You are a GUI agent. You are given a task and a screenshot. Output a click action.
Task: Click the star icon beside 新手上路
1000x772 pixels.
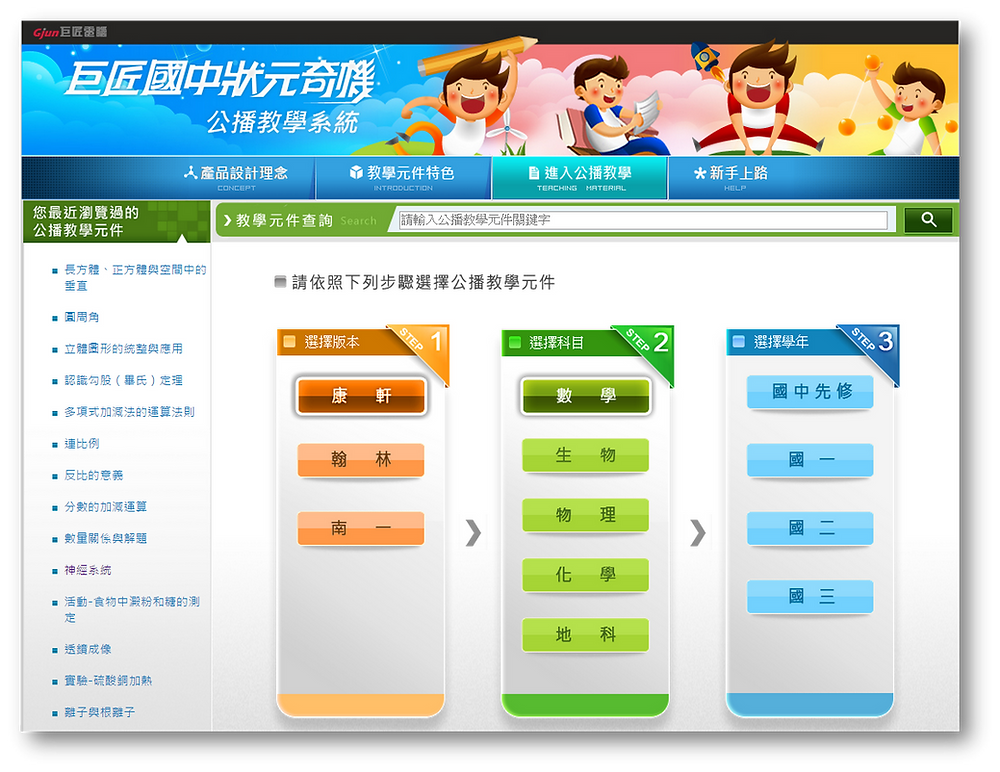coord(700,173)
